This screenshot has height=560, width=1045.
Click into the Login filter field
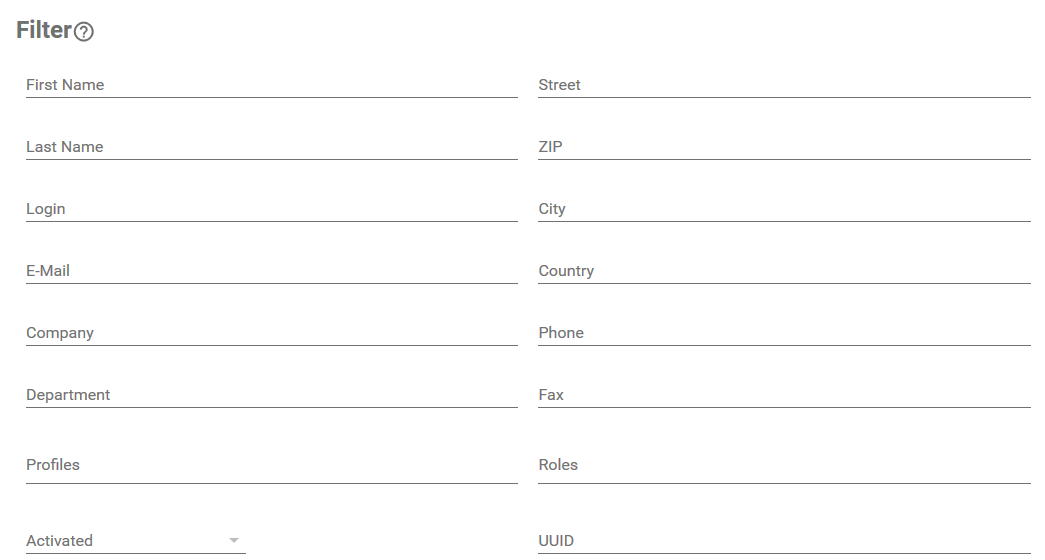pos(271,209)
